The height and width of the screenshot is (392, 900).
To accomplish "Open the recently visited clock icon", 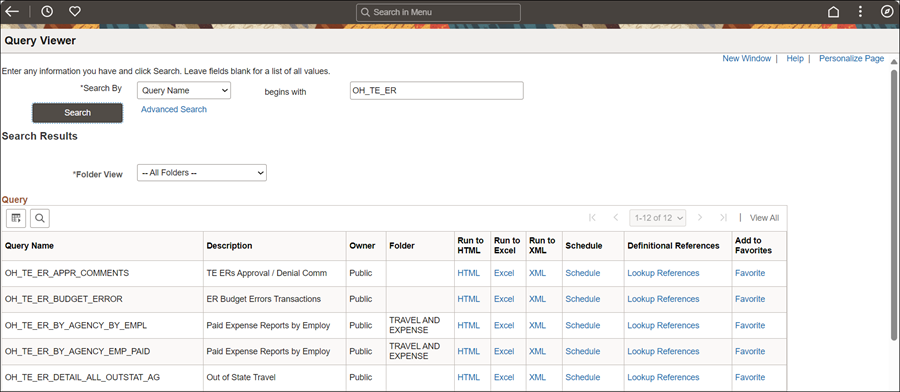I will pyautogui.click(x=47, y=11).
